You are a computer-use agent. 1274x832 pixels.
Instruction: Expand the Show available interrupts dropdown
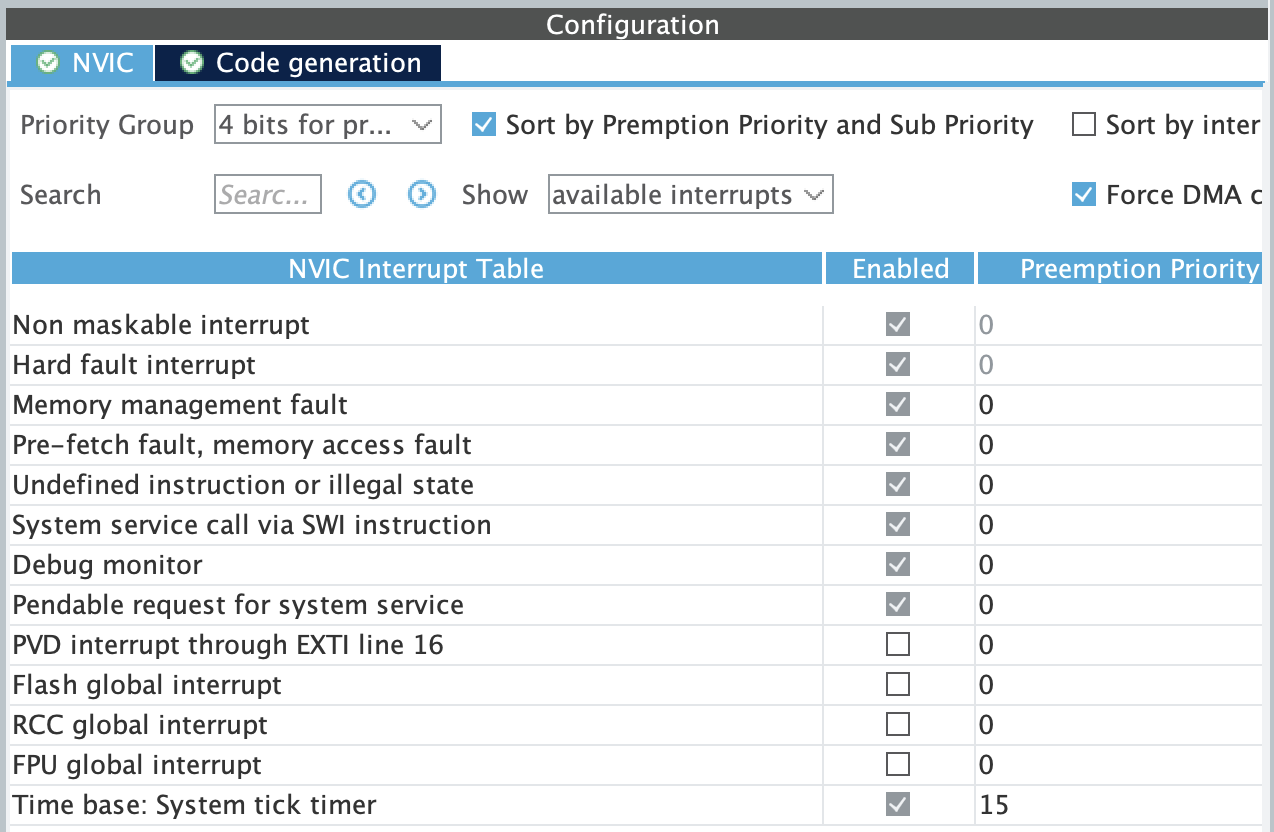pos(690,195)
